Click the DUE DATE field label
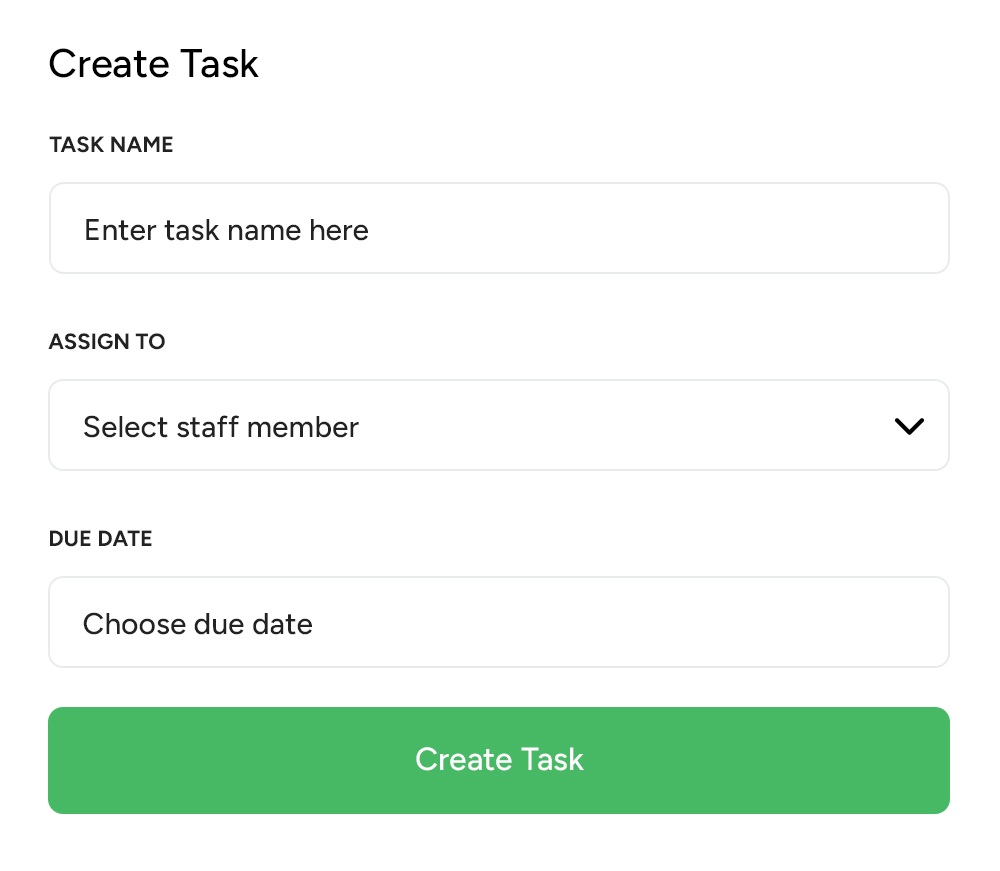 point(100,539)
